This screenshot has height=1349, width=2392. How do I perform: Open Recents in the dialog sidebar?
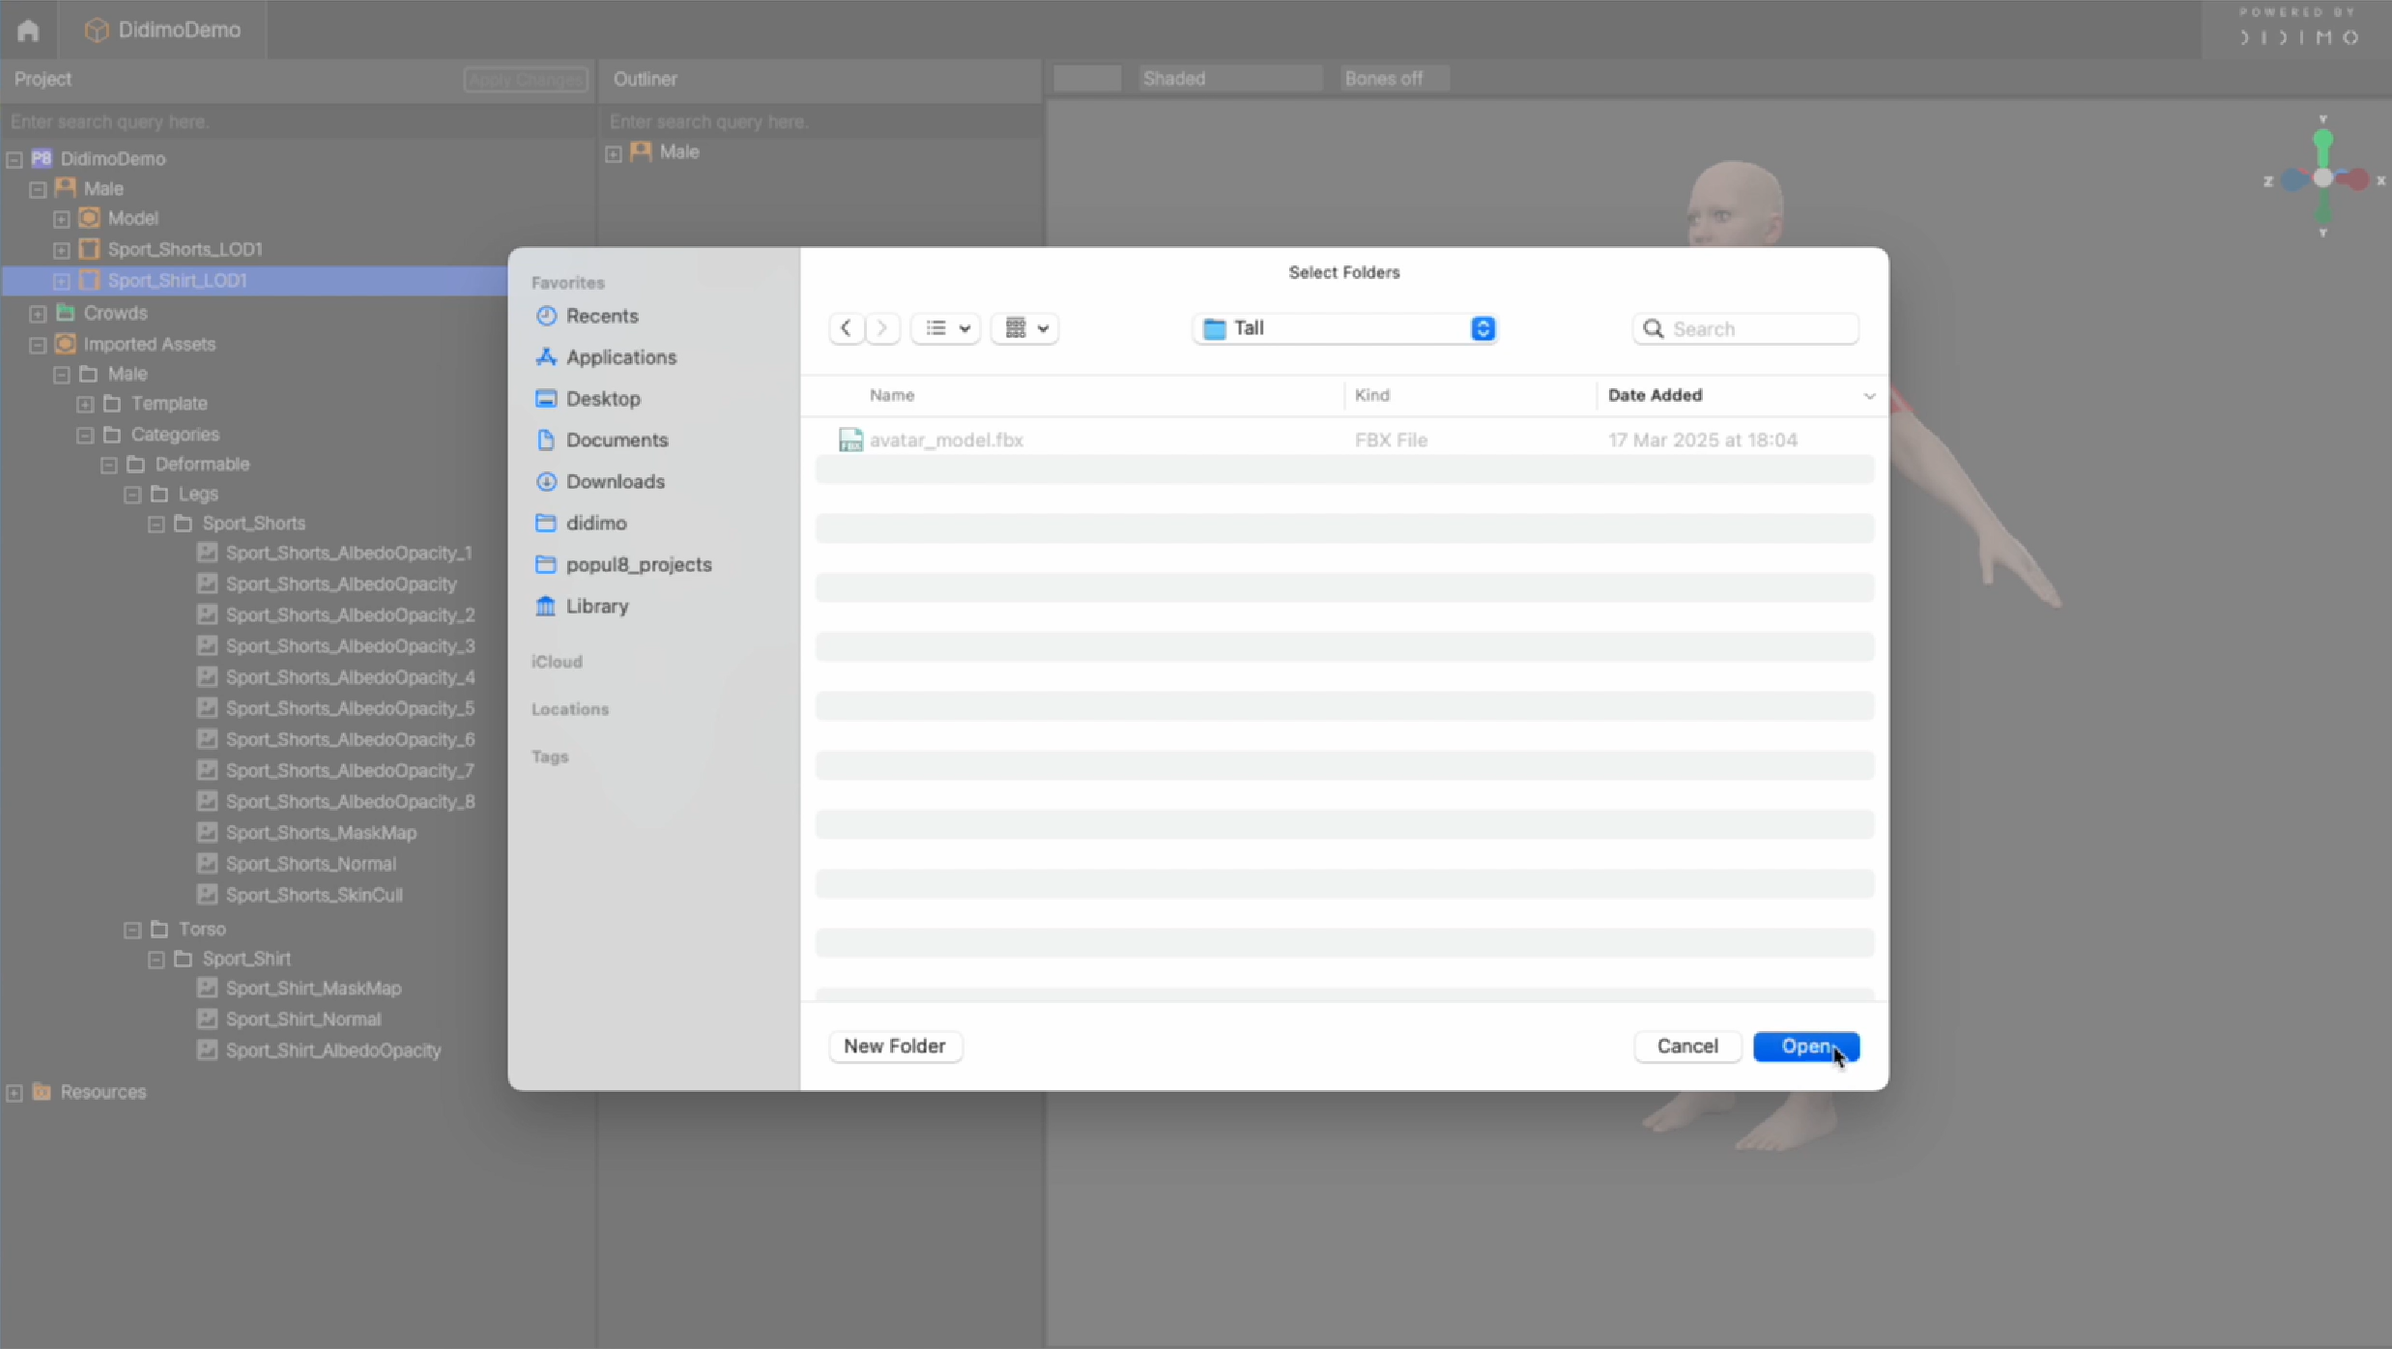(x=602, y=316)
